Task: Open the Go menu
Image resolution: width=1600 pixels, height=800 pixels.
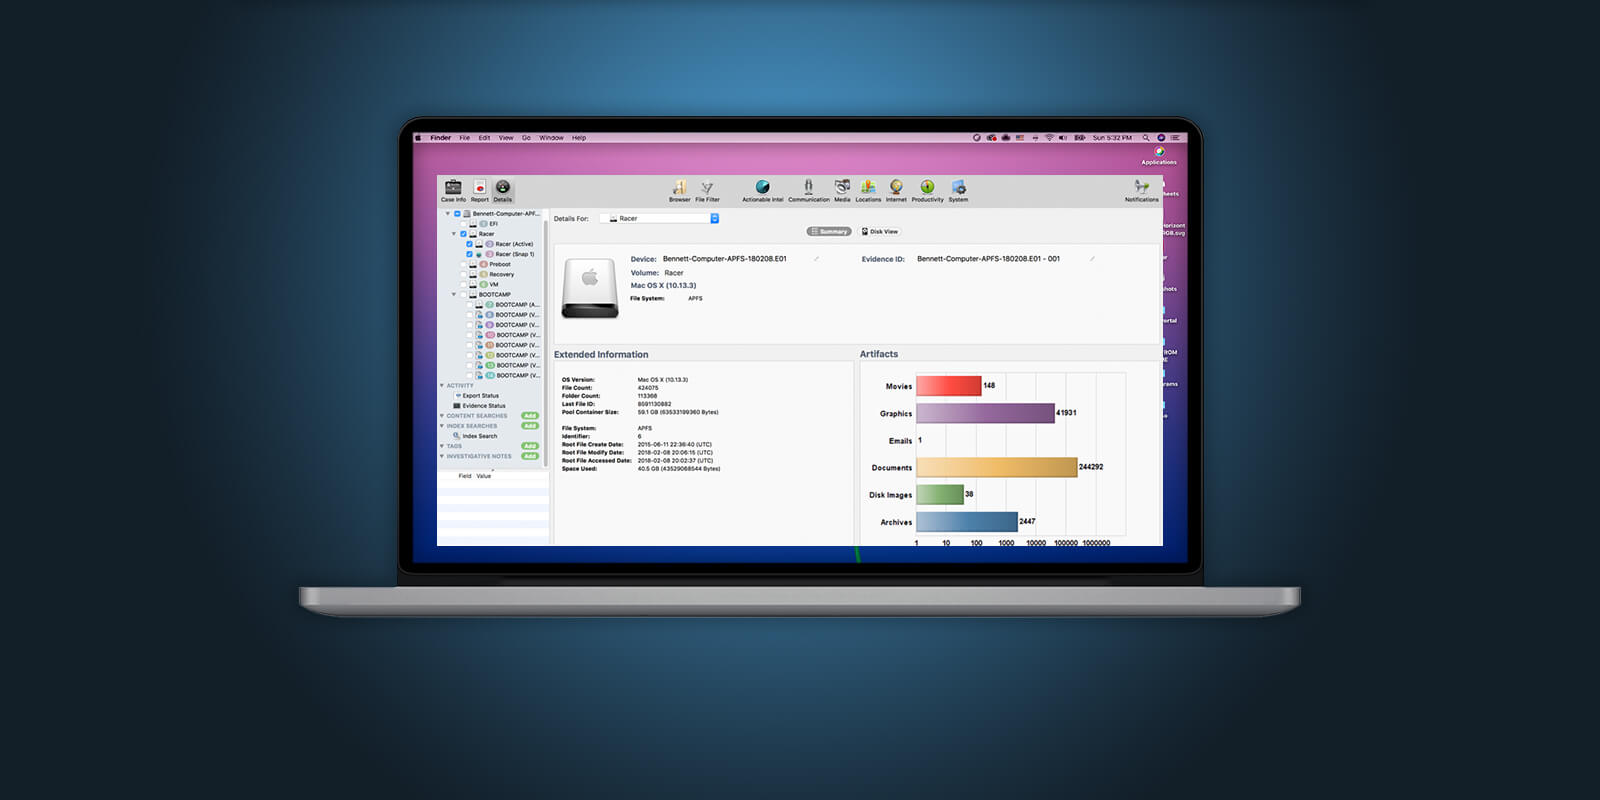Action: 526,138
